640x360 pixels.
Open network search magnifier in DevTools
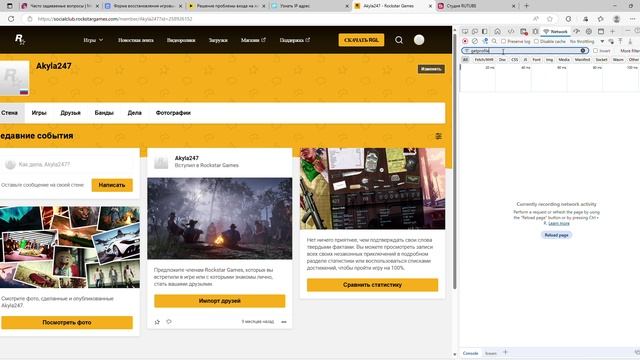[494, 41]
